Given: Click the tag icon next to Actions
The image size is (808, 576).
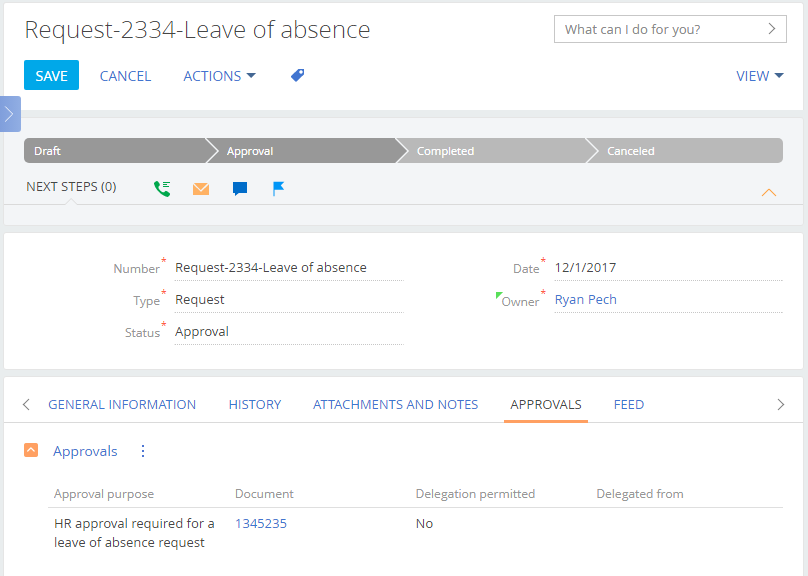Looking at the screenshot, I should pos(297,75).
